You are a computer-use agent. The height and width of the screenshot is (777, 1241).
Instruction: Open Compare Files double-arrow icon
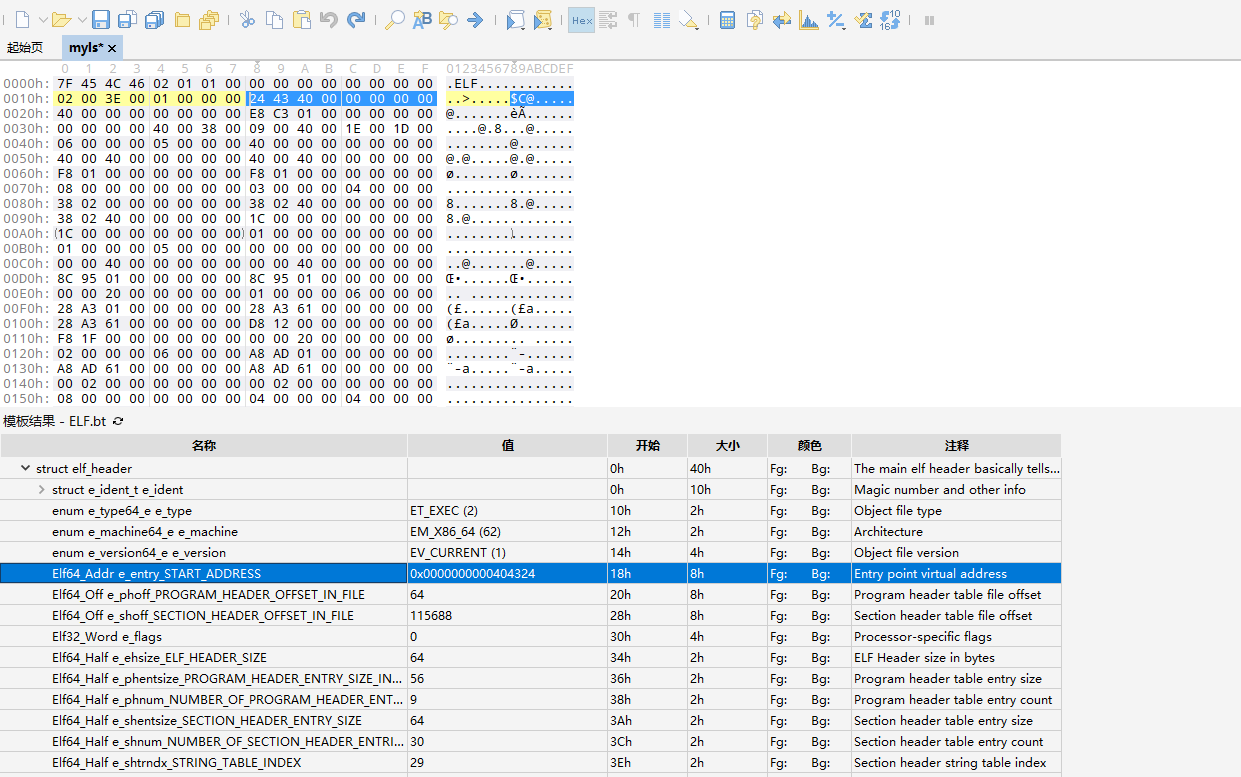782,20
